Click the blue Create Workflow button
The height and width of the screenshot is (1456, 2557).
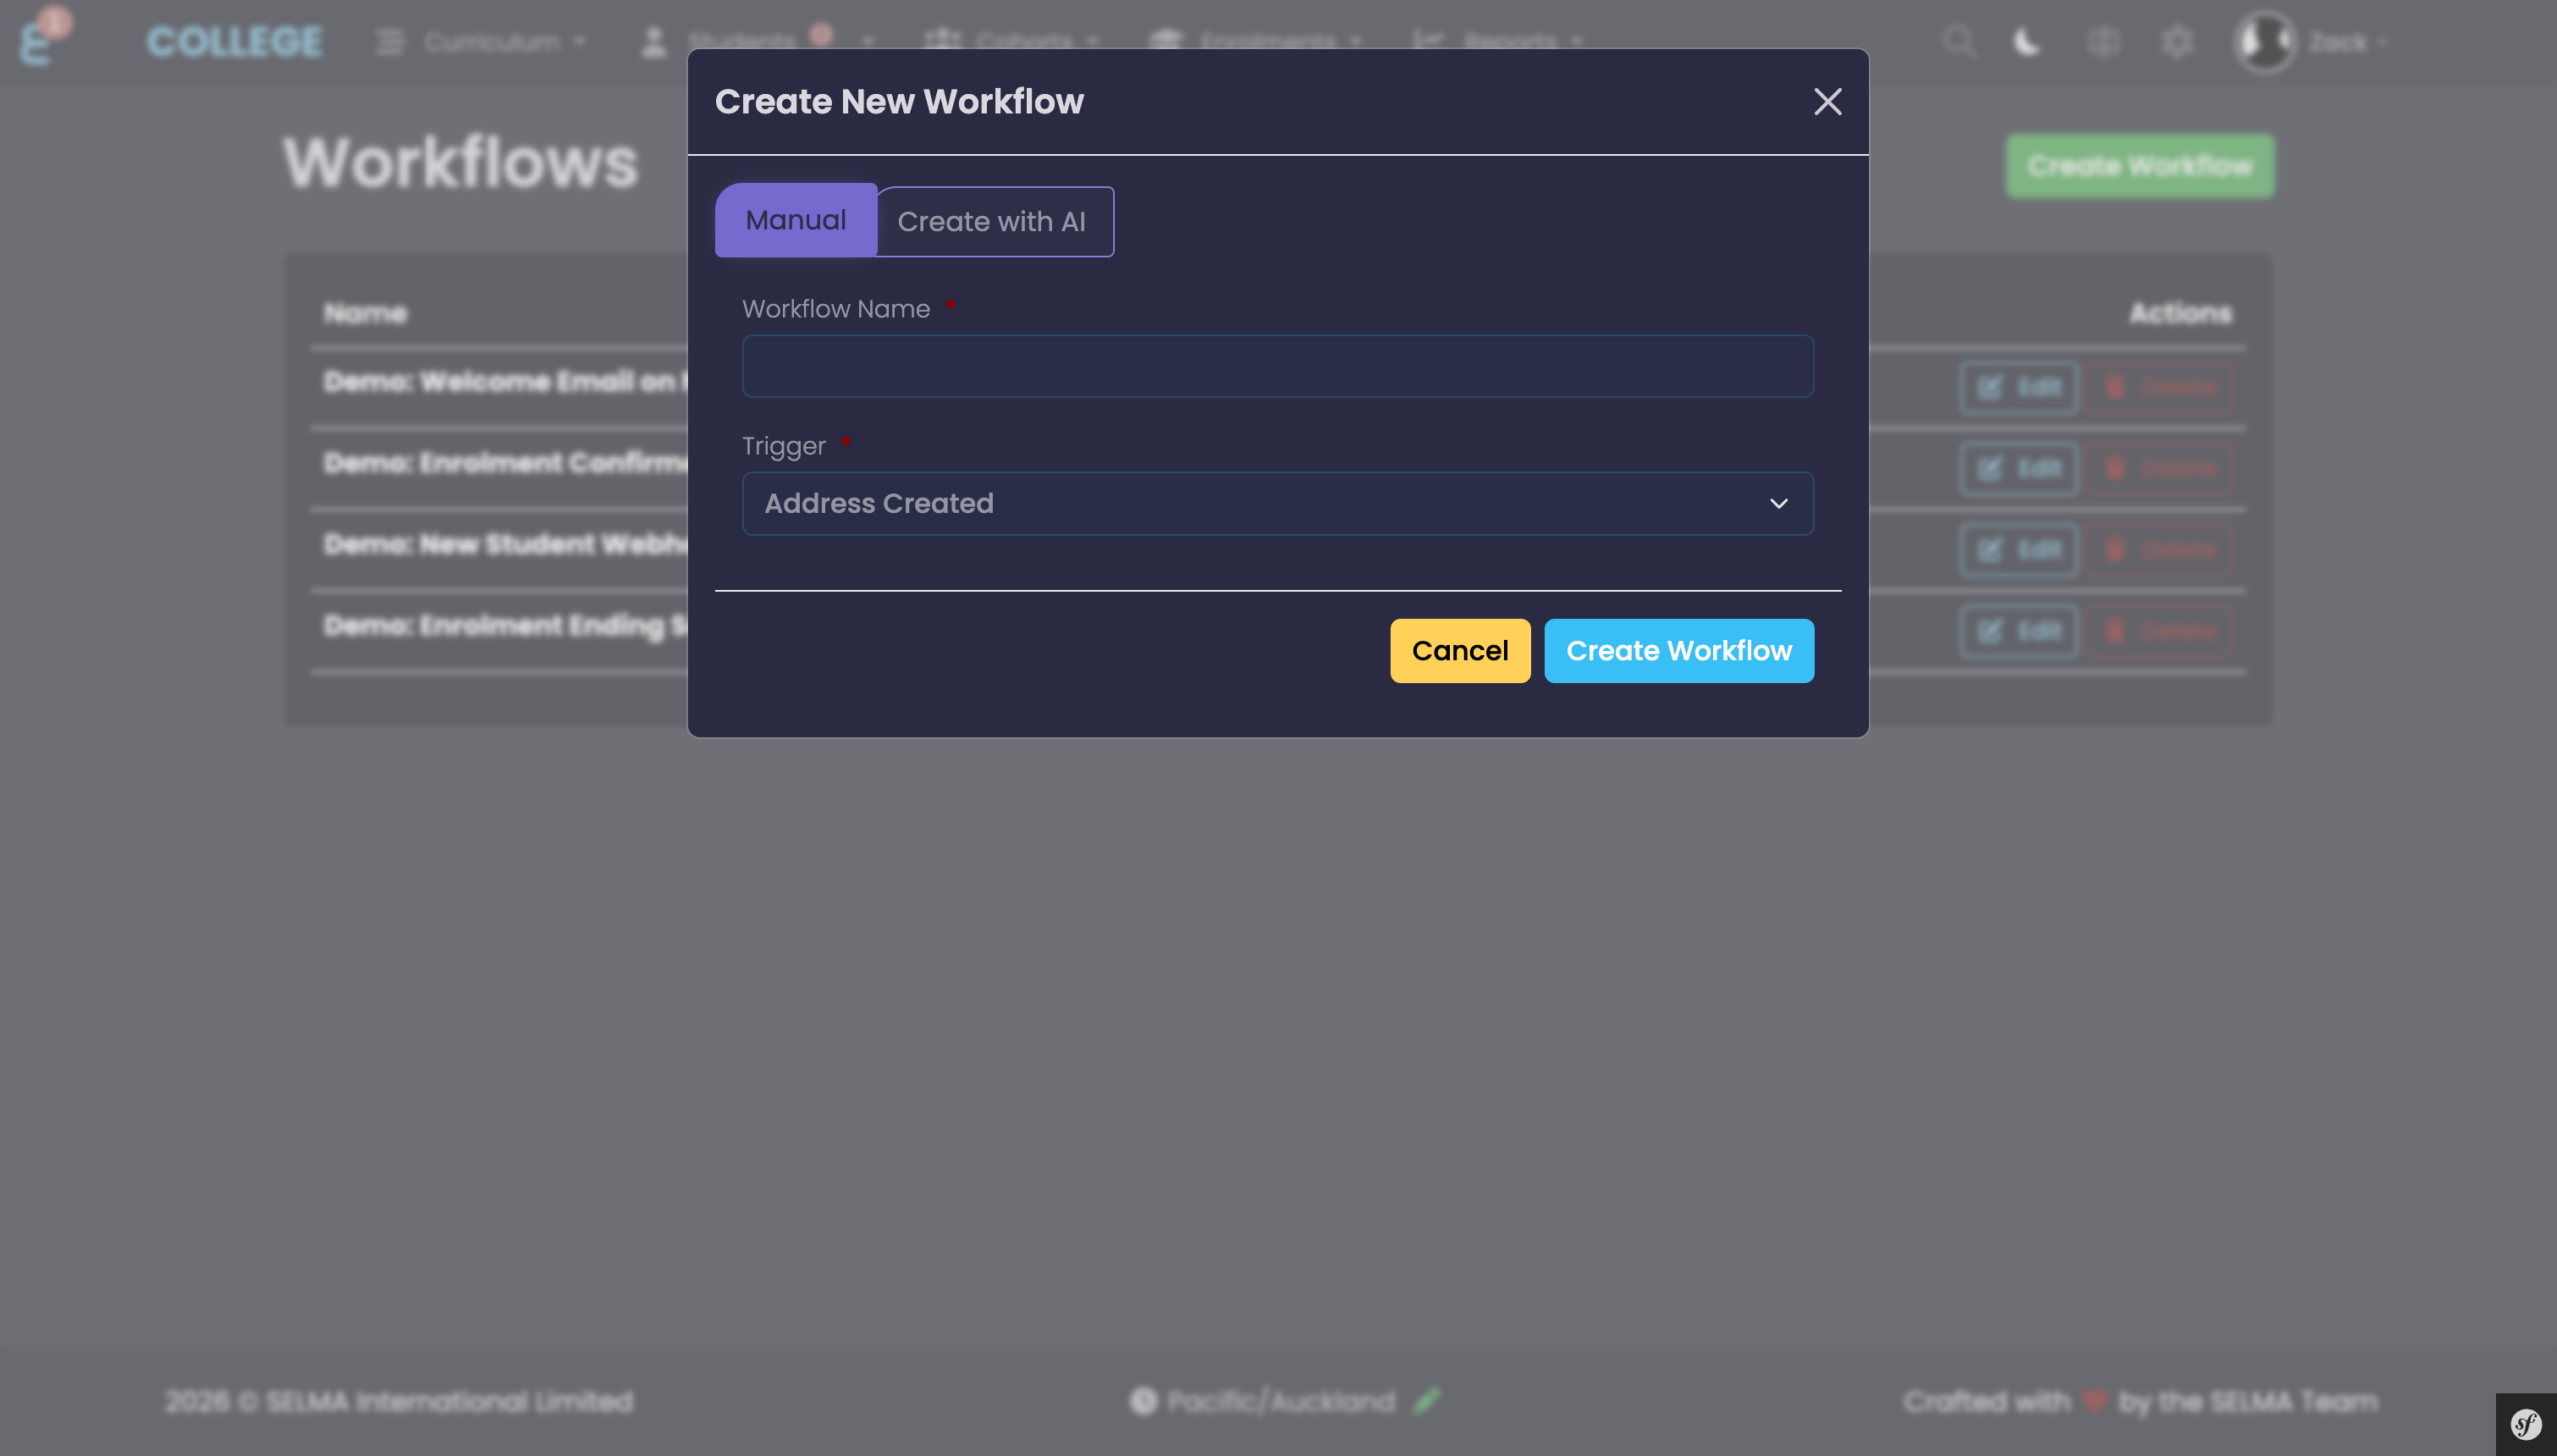pyautogui.click(x=1678, y=650)
